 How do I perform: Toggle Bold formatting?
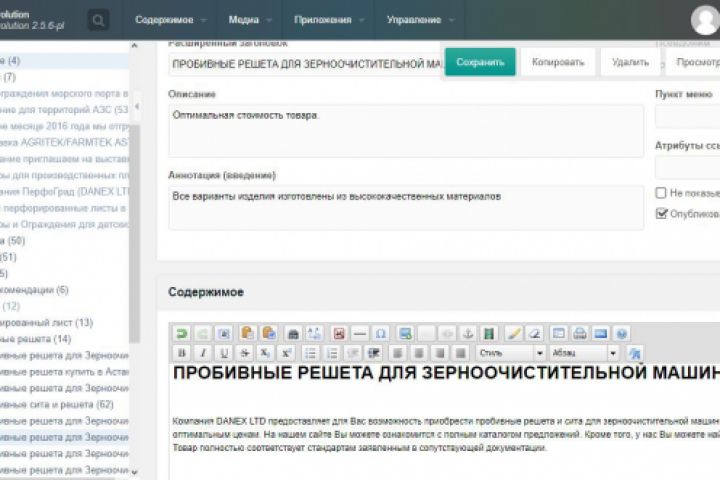[182, 353]
